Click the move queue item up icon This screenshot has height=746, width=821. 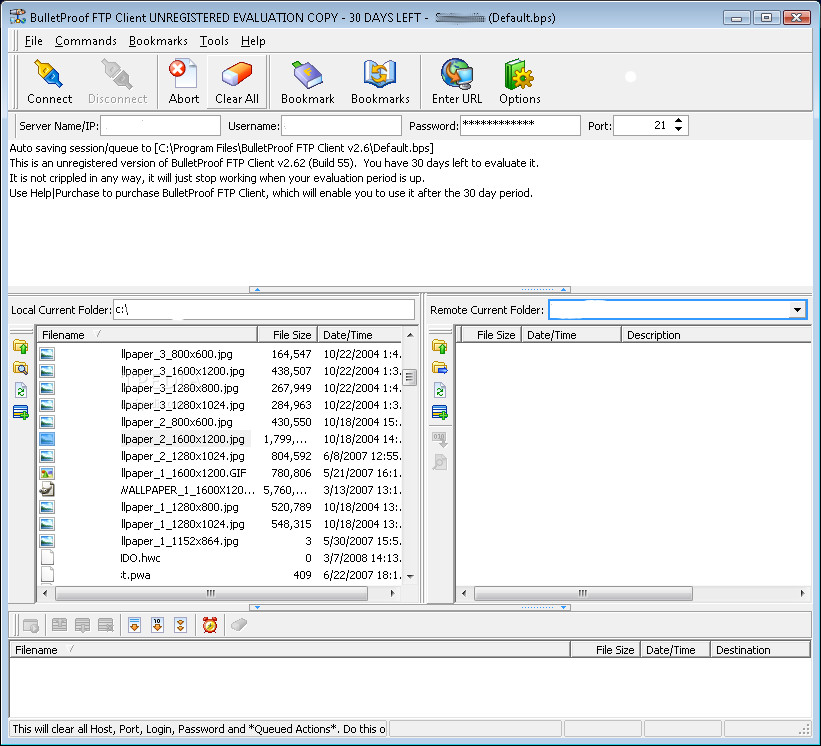tap(59, 625)
